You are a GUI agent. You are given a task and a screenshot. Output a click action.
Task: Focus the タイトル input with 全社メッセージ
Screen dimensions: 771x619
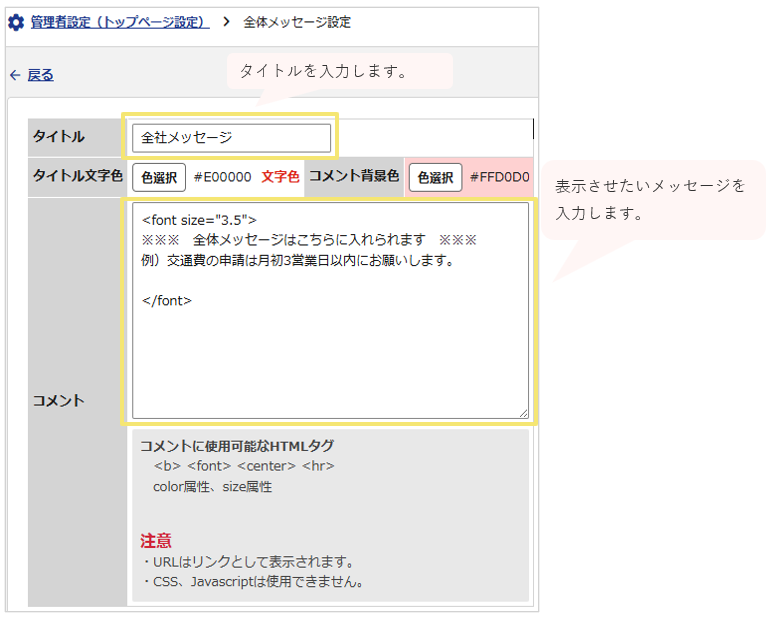(x=232, y=138)
